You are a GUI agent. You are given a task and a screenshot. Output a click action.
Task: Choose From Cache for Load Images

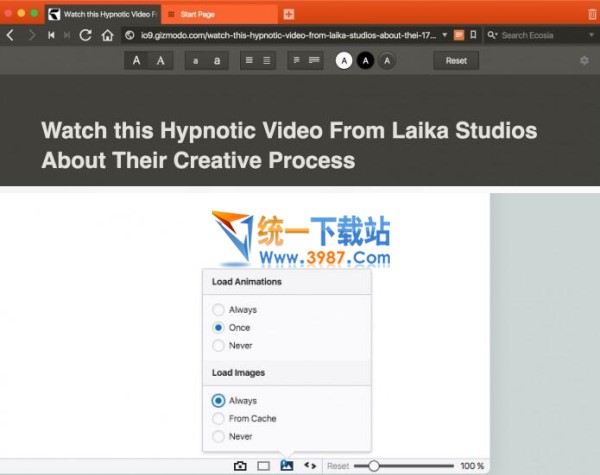click(219, 419)
